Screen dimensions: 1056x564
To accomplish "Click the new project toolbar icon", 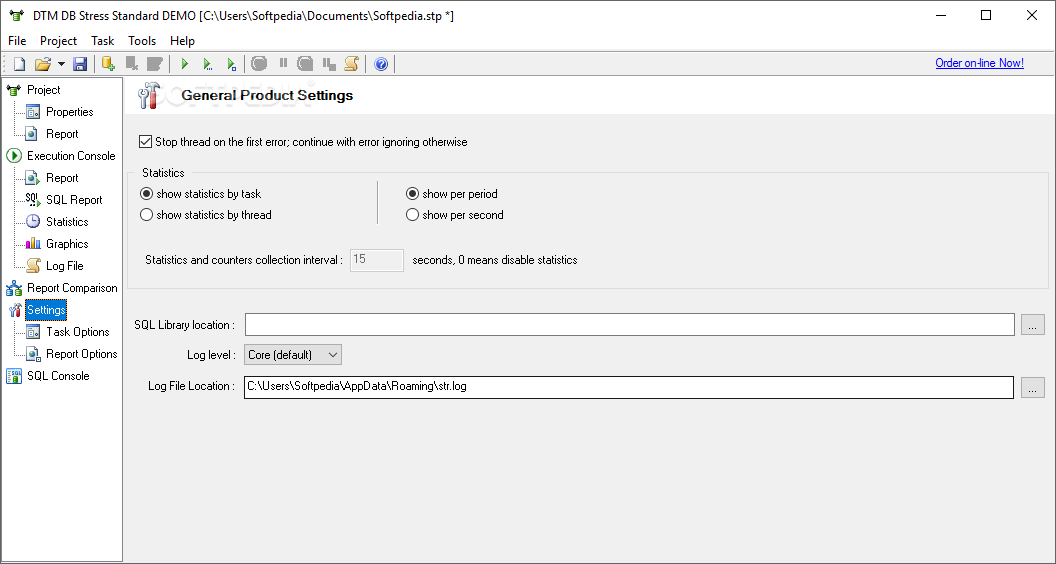I will point(20,64).
